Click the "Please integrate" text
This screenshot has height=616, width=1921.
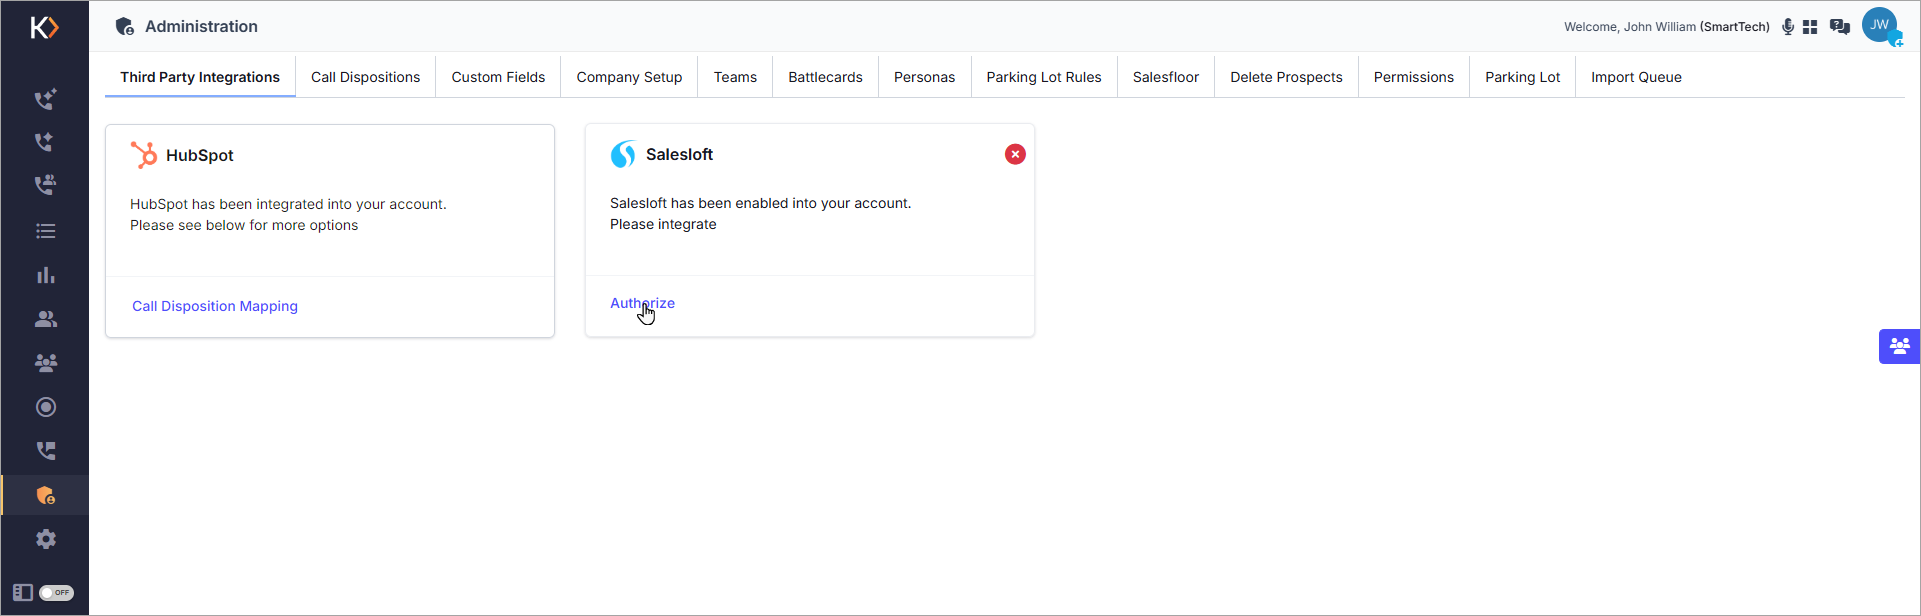pyautogui.click(x=663, y=224)
